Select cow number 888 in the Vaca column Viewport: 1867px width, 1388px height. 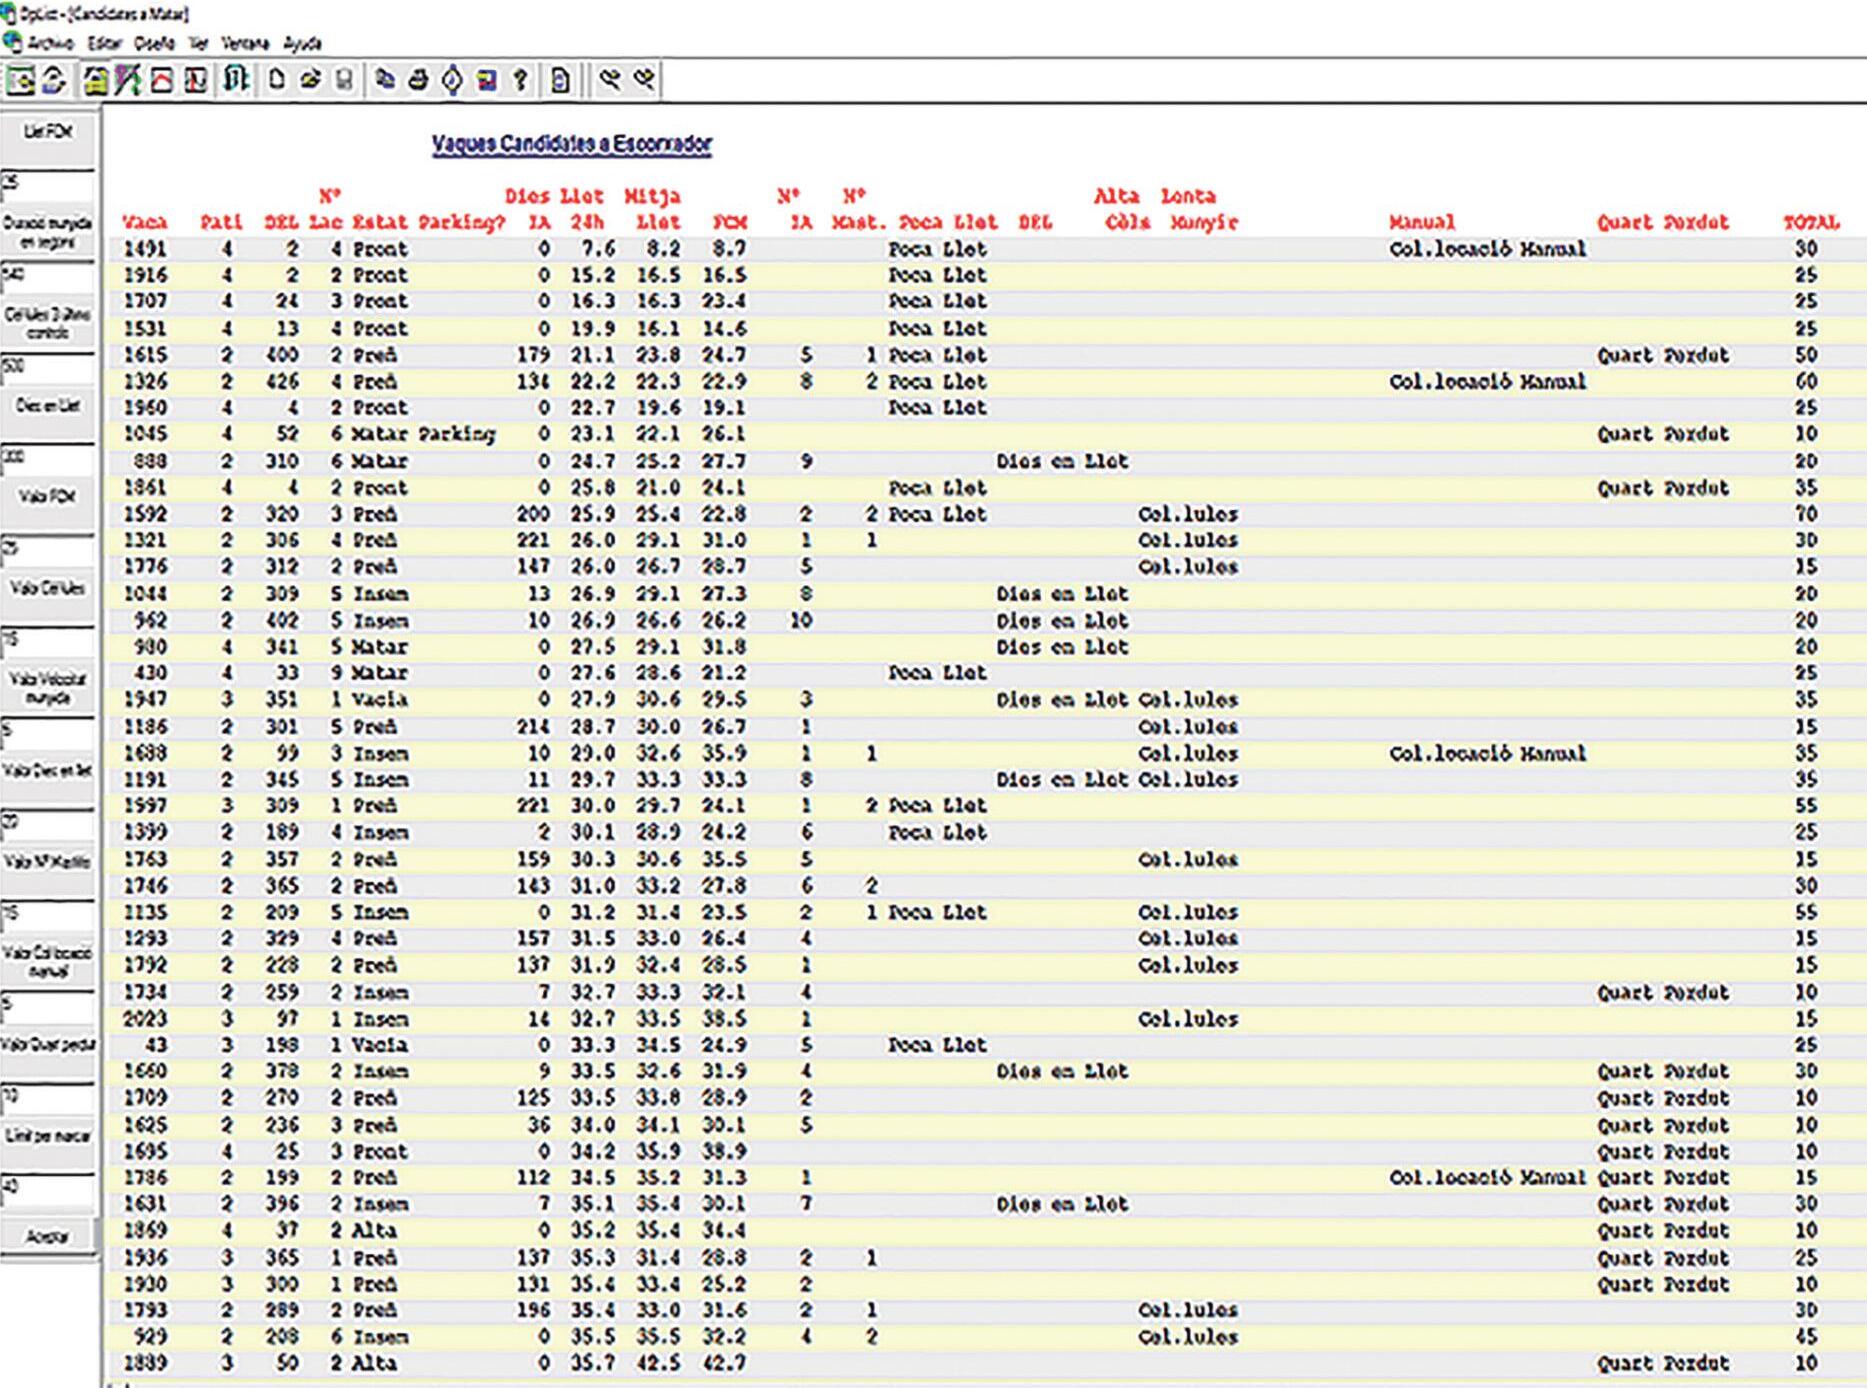[x=150, y=461]
